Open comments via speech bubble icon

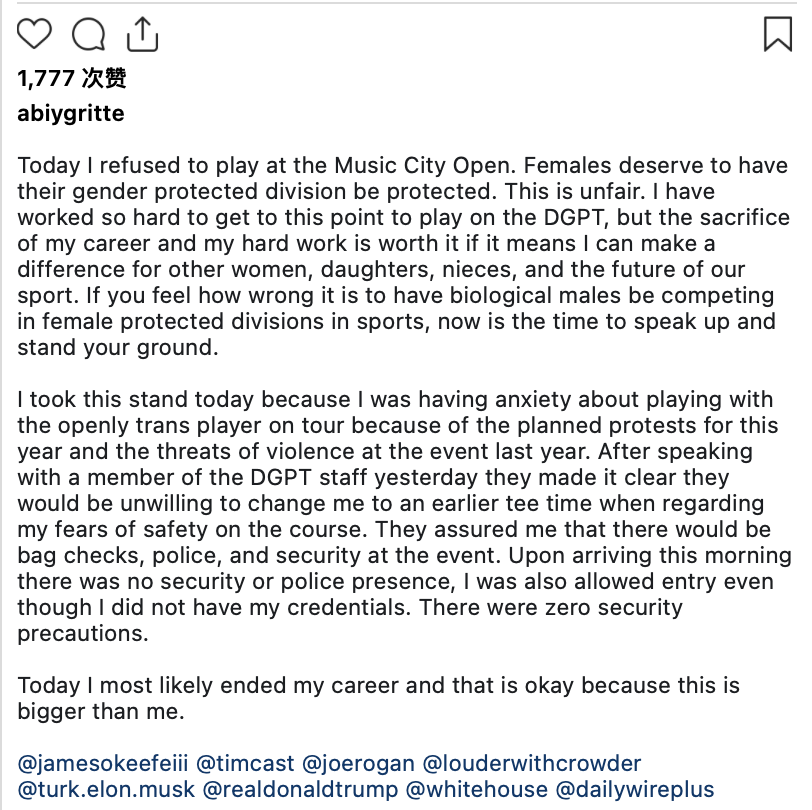coord(89,34)
